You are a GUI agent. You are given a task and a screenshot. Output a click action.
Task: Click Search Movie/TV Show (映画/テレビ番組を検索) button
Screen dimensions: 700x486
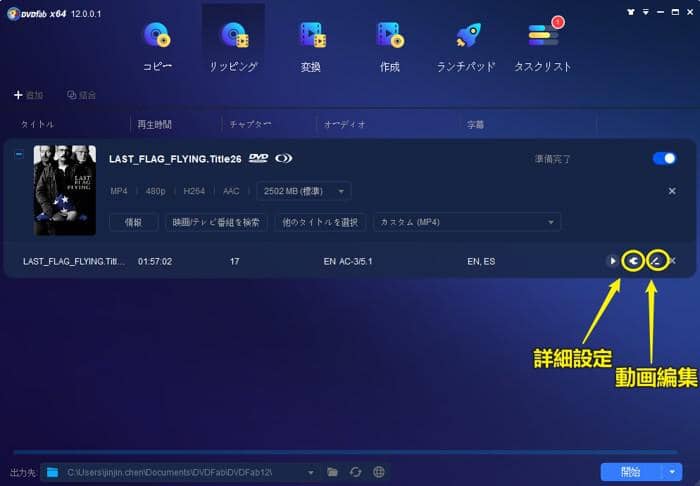pyautogui.click(x=216, y=222)
